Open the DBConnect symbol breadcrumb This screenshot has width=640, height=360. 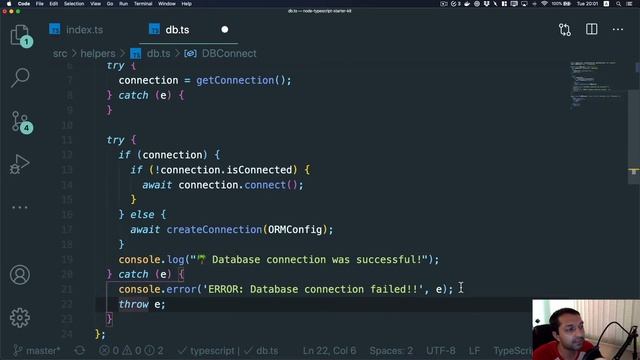pyautogui.click(x=229, y=53)
